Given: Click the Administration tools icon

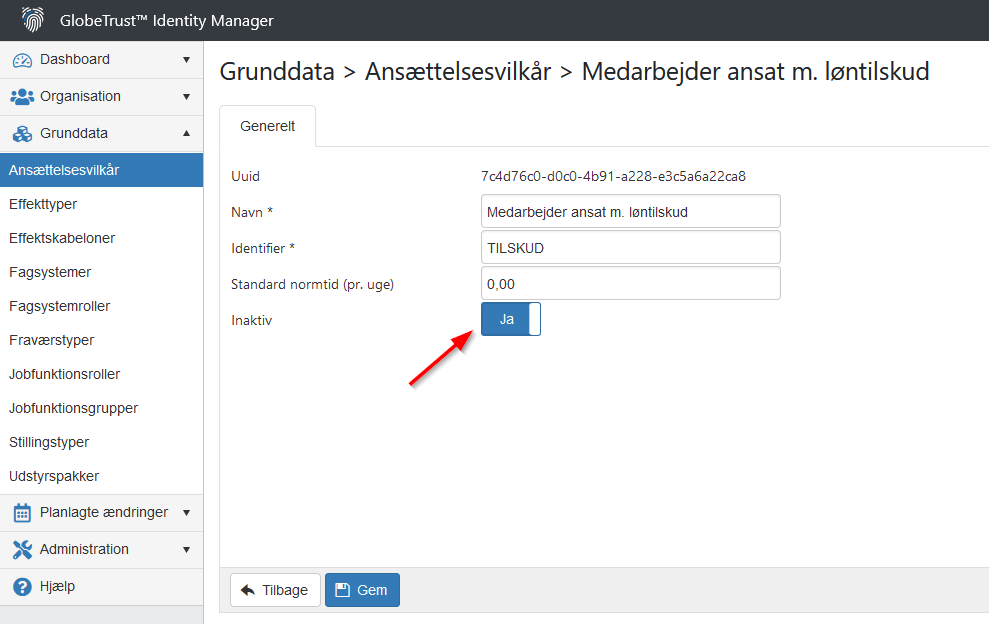Looking at the screenshot, I should coord(22,550).
